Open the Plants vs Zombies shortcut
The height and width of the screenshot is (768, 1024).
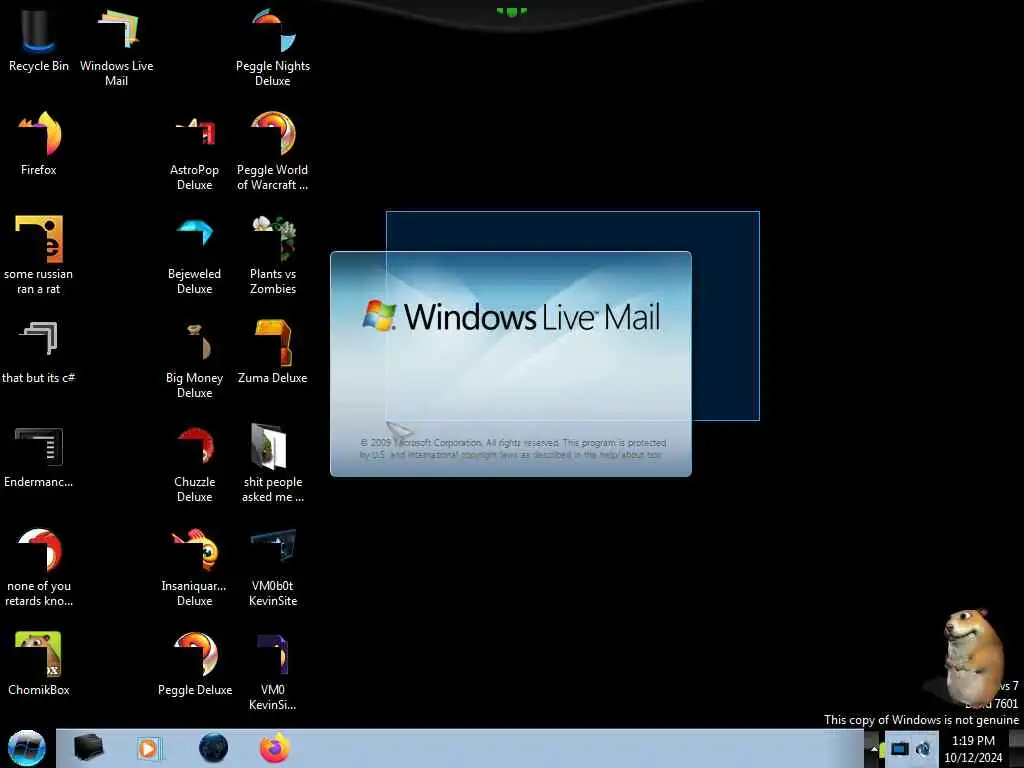(x=273, y=255)
